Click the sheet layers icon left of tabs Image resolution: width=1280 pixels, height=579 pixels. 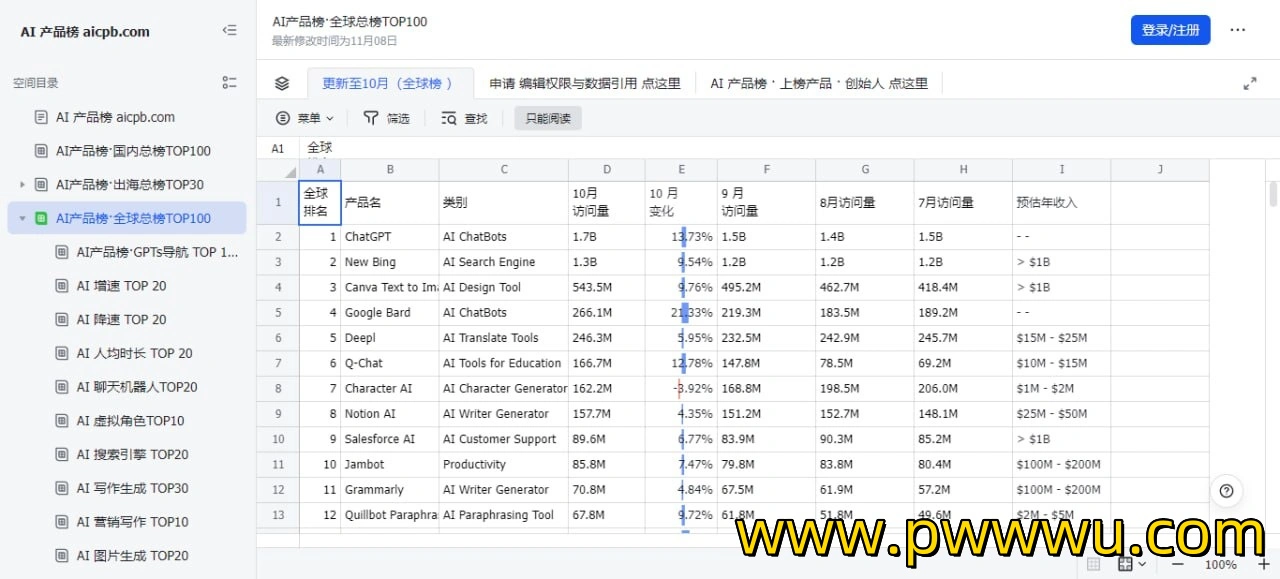(x=282, y=83)
